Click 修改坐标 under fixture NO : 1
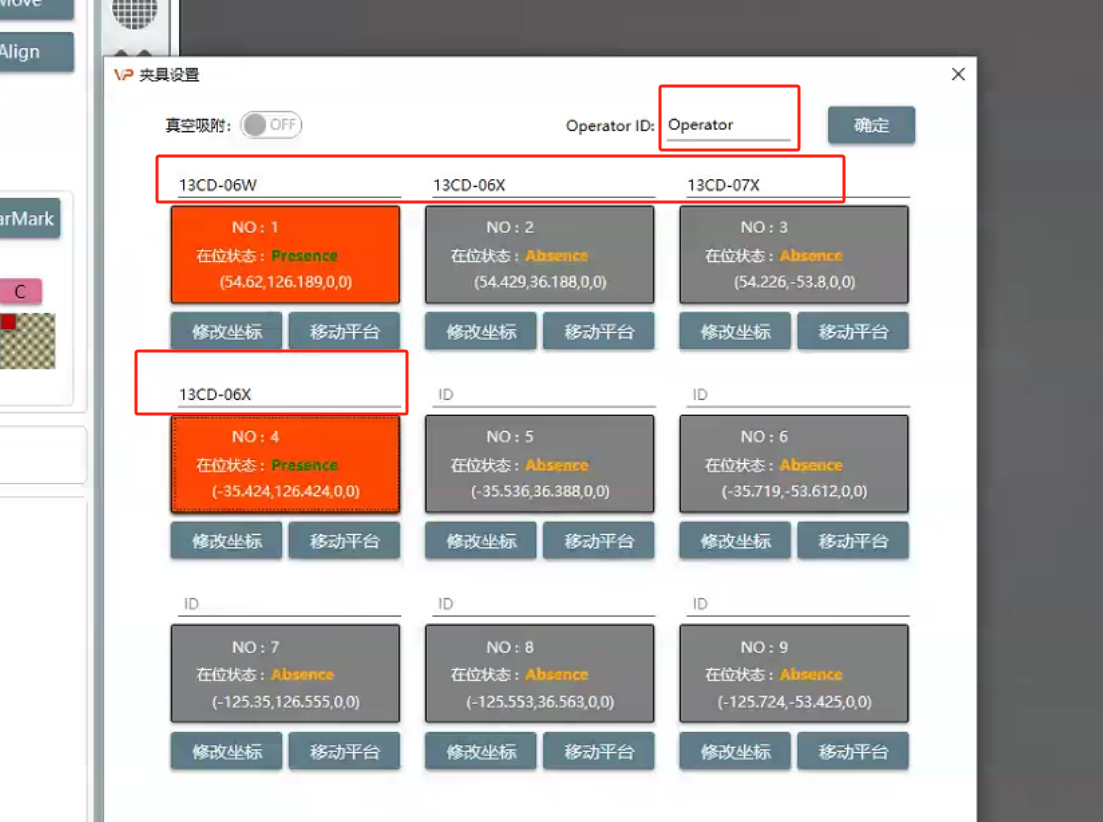 click(x=226, y=332)
